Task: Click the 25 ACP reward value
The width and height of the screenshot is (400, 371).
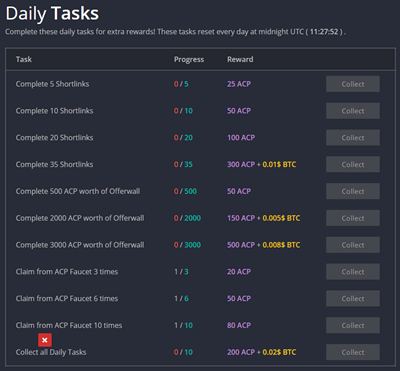Action: pyautogui.click(x=239, y=84)
